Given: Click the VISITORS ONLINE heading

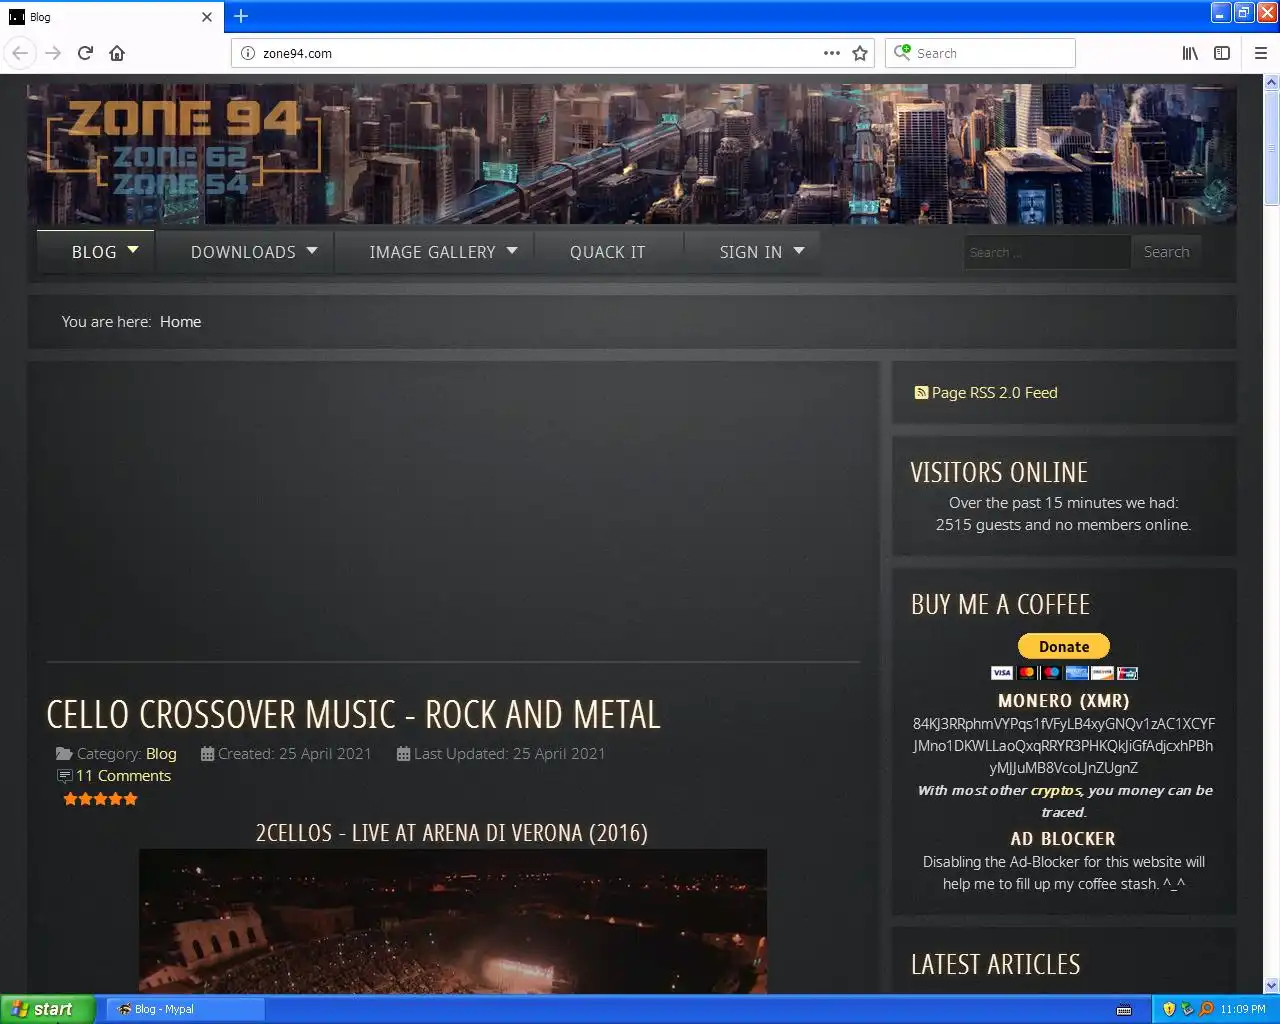Looking at the screenshot, I should (x=999, y=472).
